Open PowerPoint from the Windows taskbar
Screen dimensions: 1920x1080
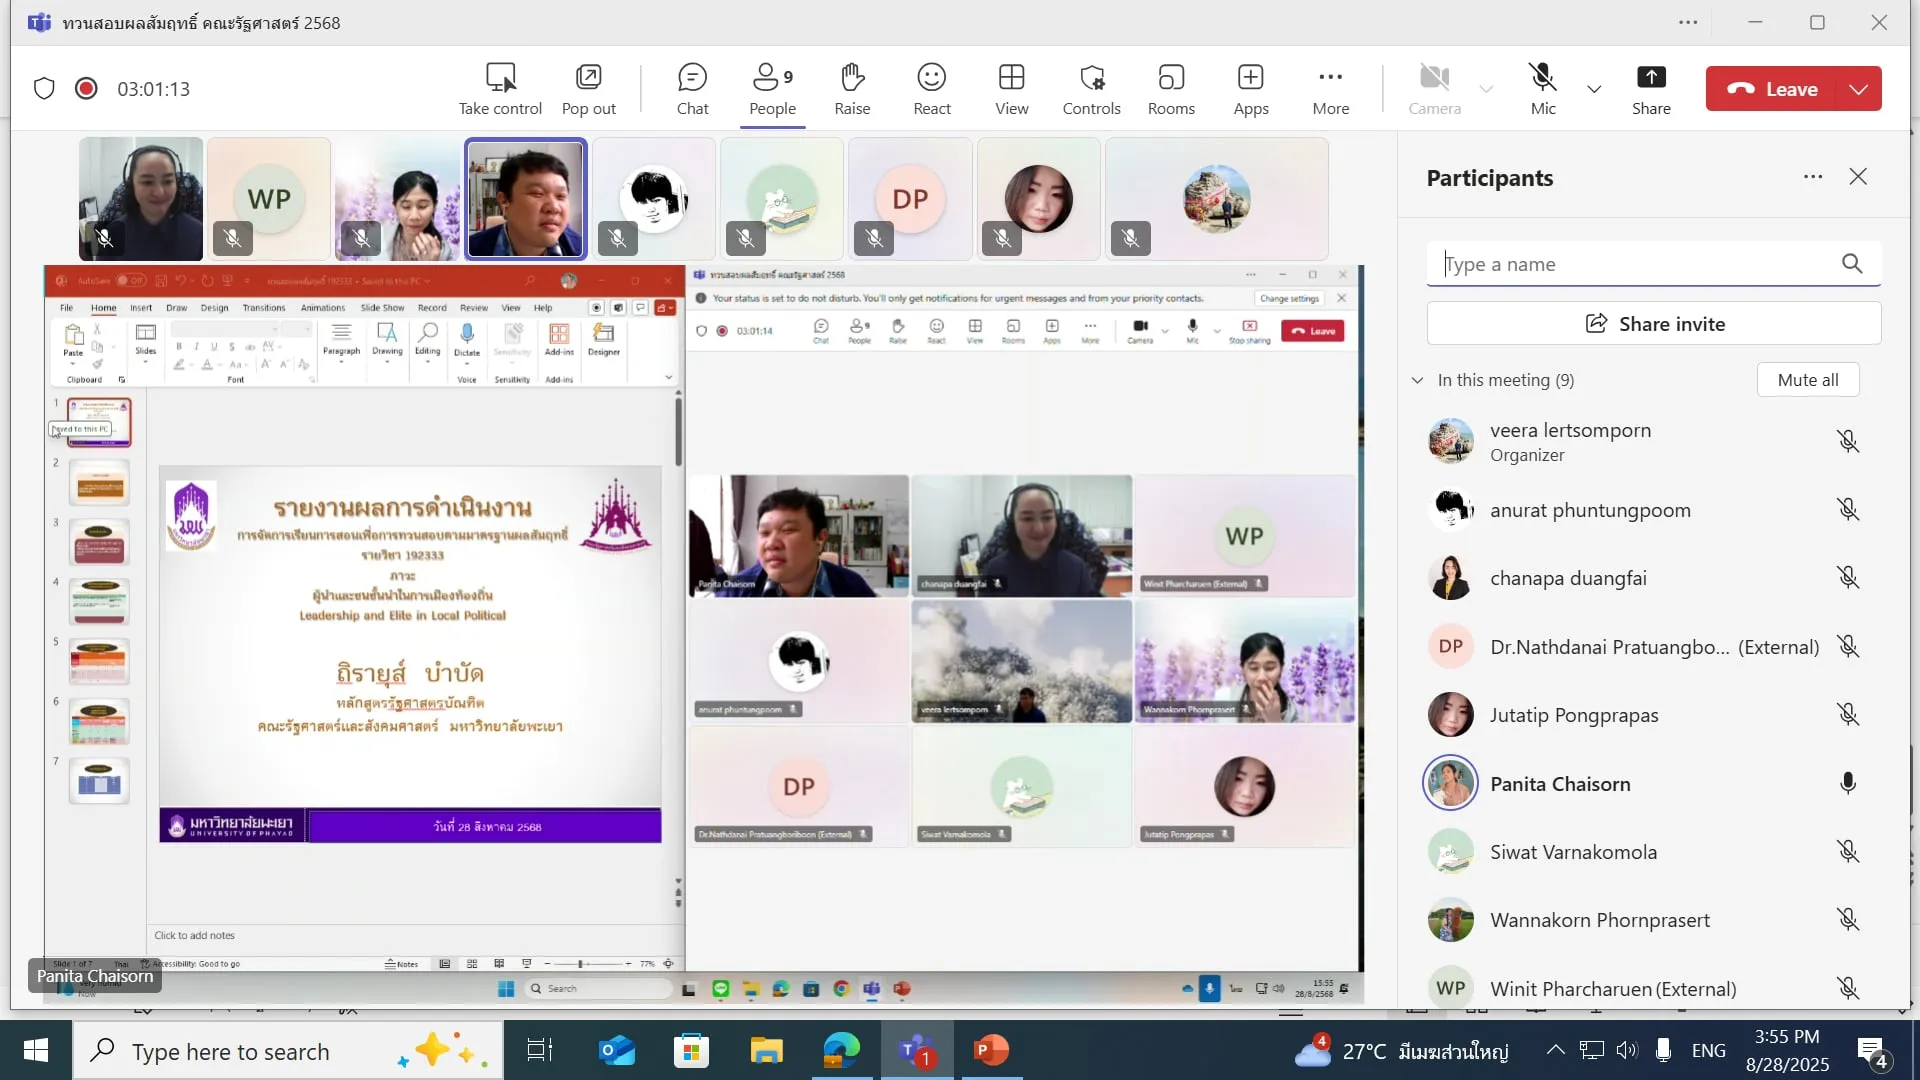tap(990, 1050)
